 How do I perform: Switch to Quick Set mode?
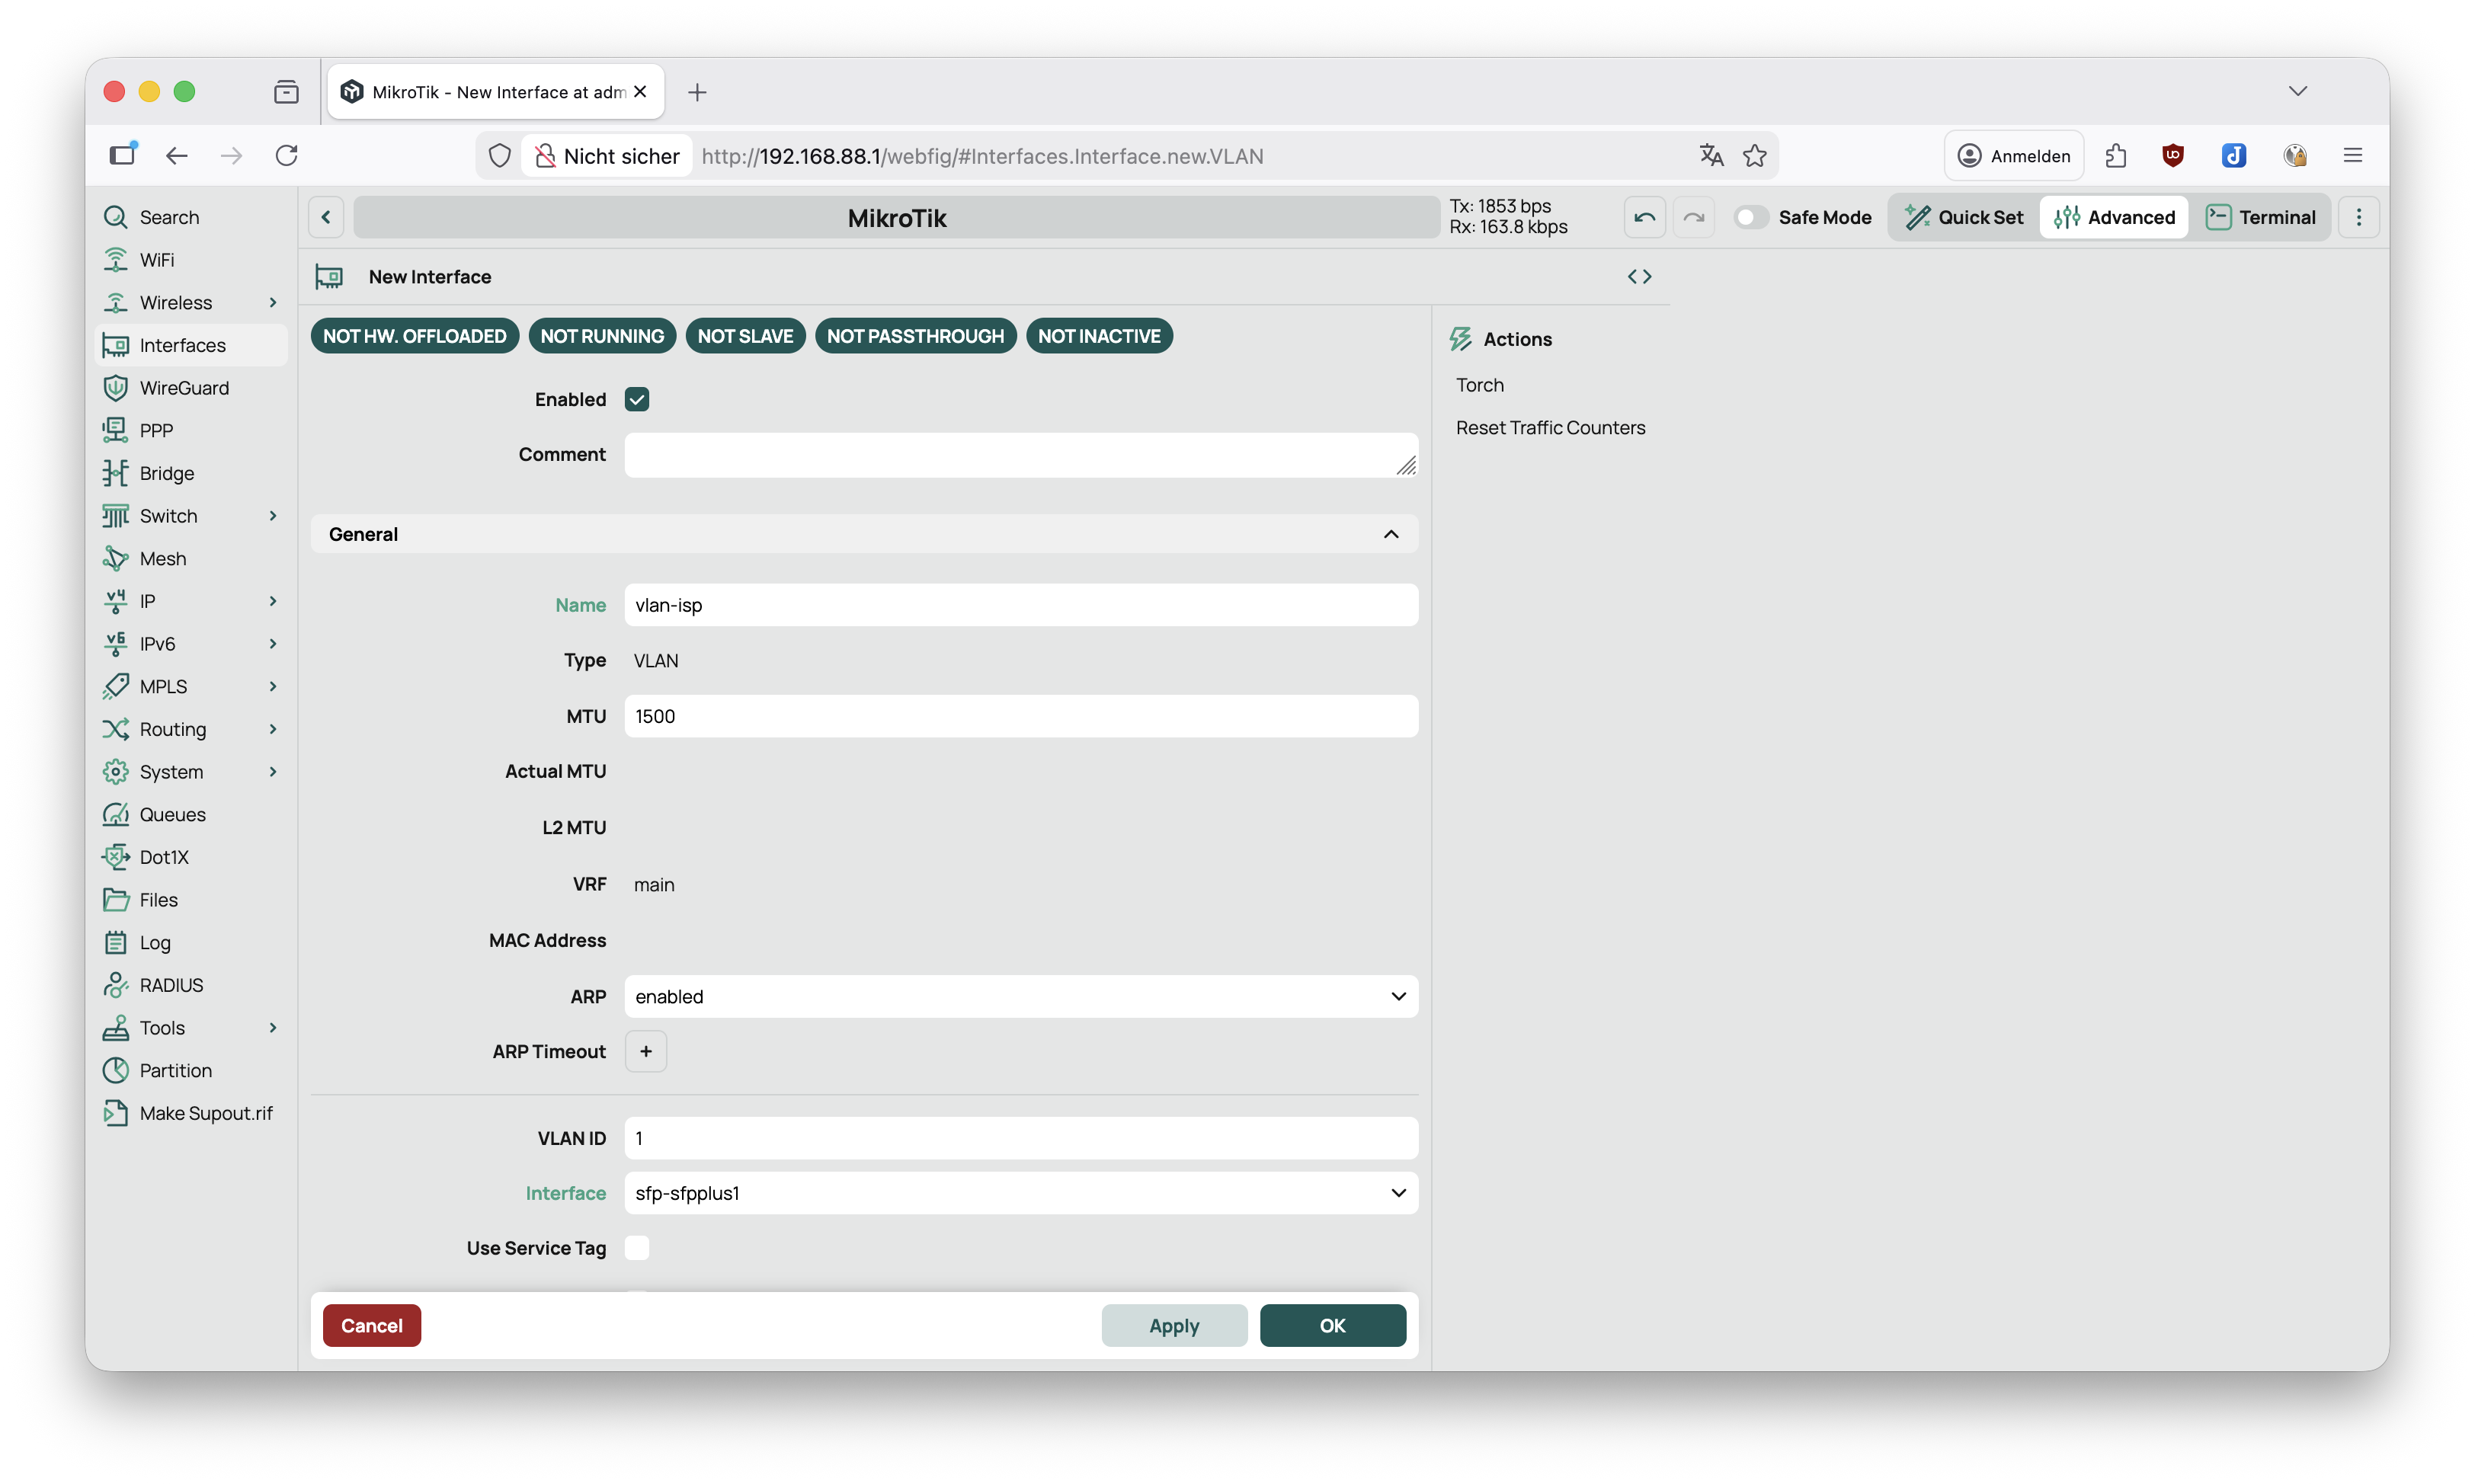point(1964,217)
